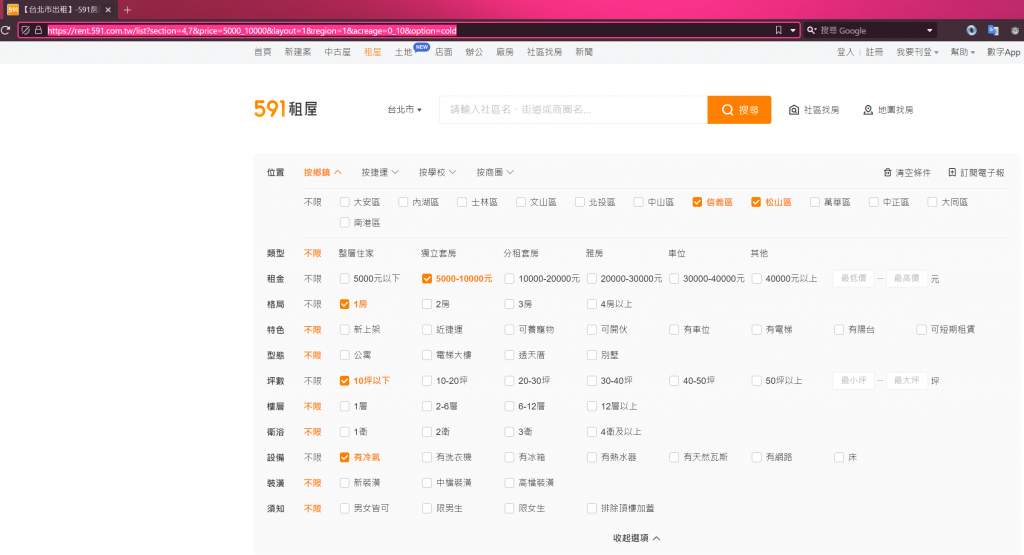Open 店面 in top navigation

click(444, 52)
